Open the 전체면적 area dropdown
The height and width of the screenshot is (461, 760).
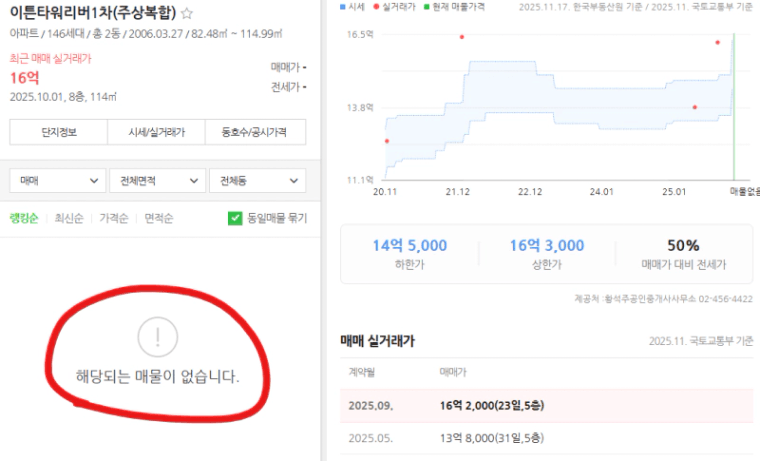tap(158, 181)
